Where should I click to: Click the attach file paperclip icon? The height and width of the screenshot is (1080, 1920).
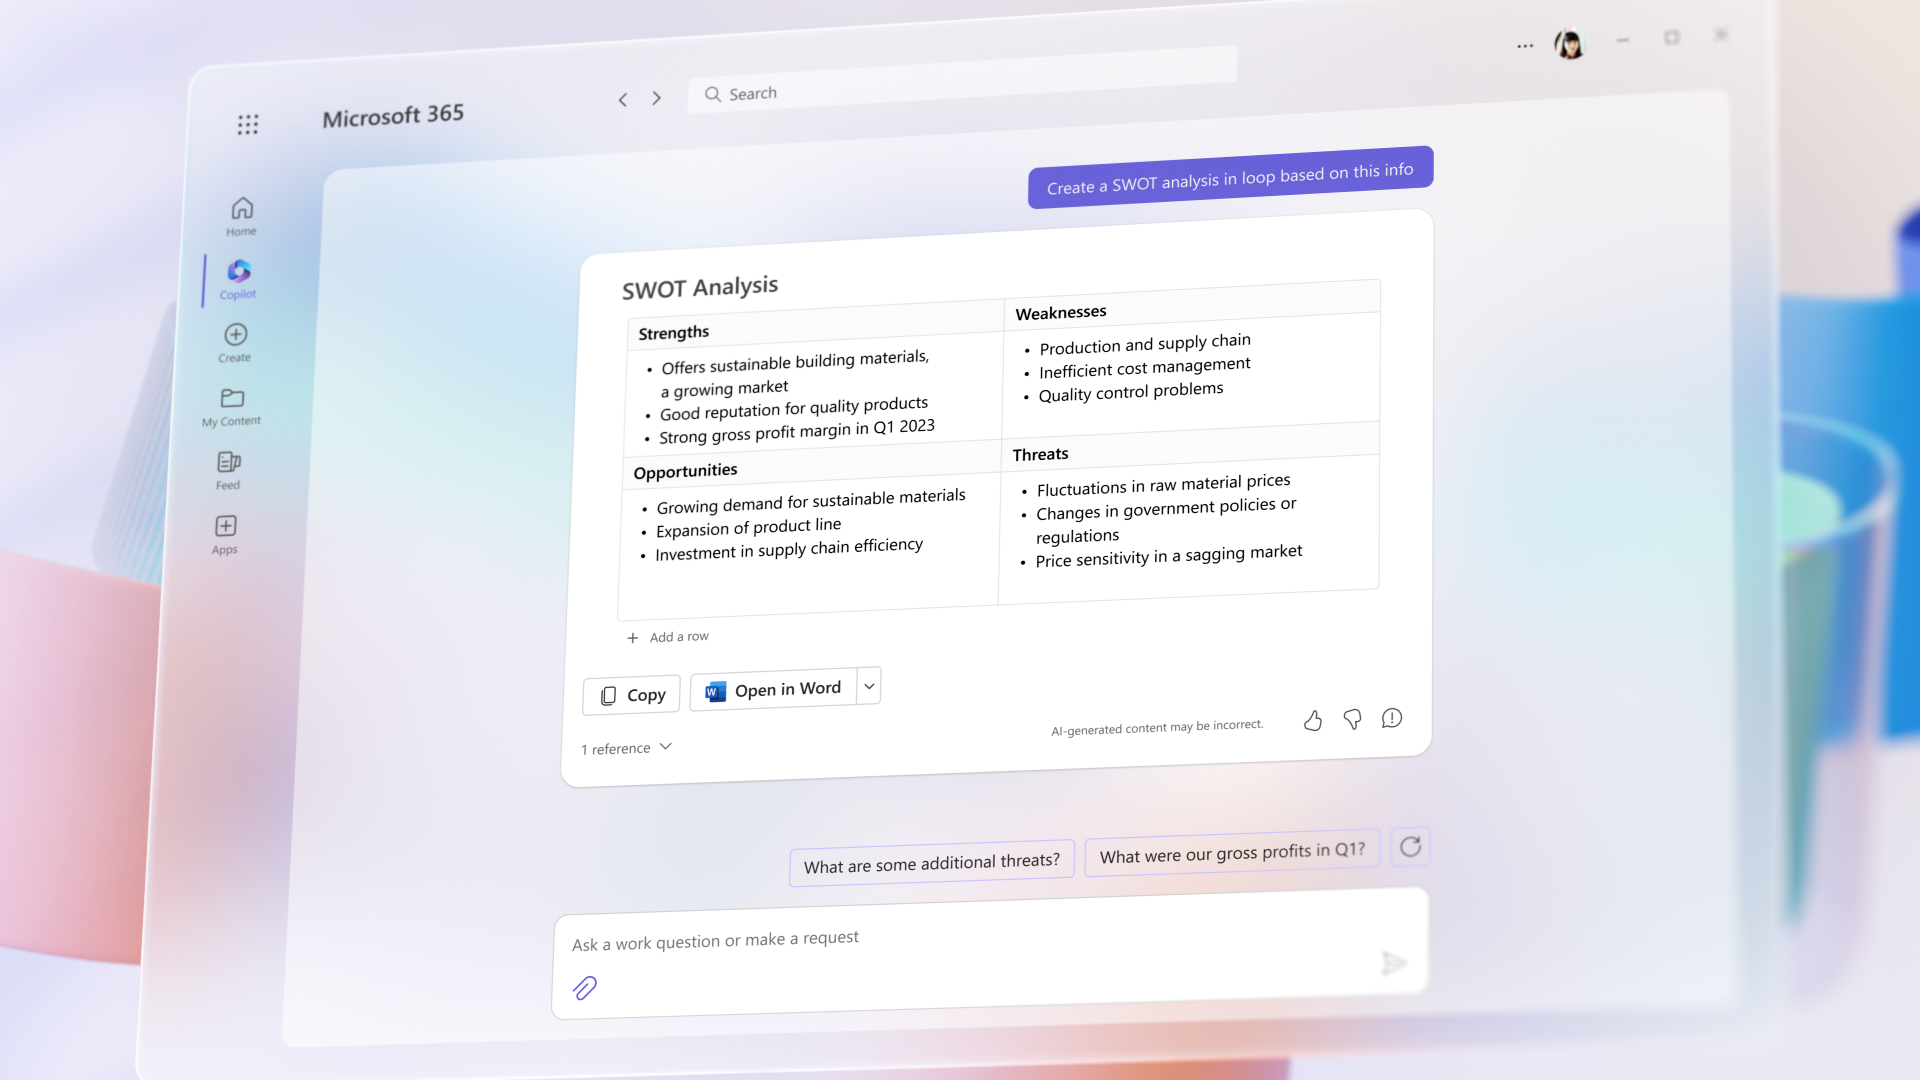pyautogui.click(x=584, y=988)
